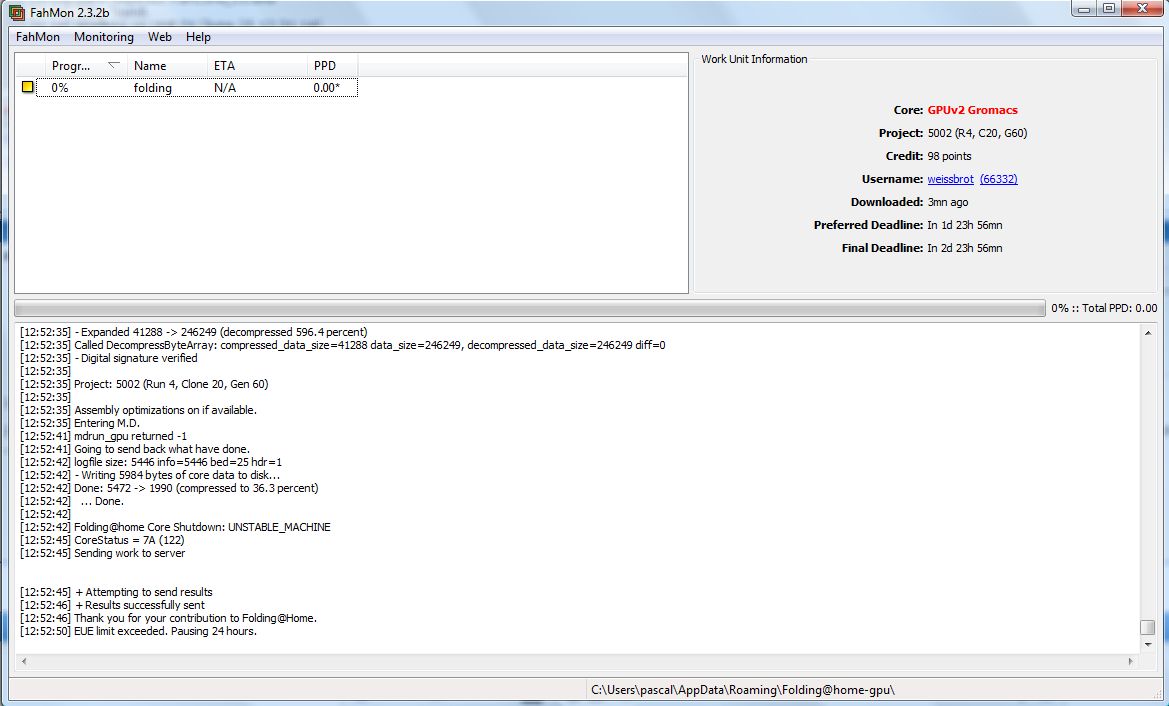Select the 'folding' client name cell
This screenshot has width=1169, height=706.
point(153,87)
